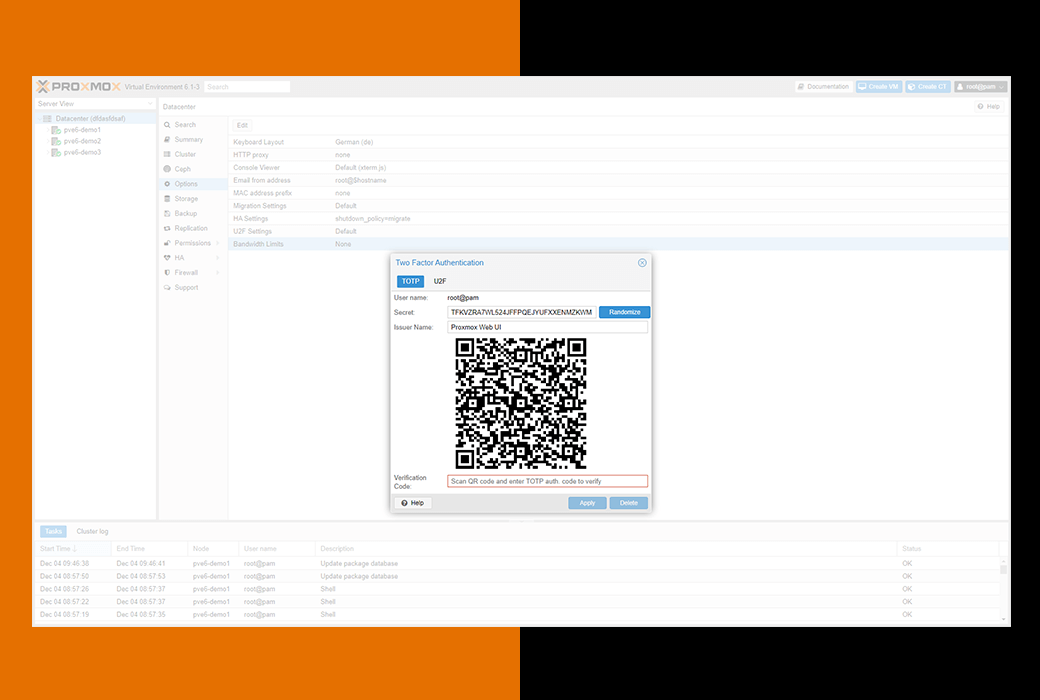Select pve6-demo3 node icon

(x=56, y=153)
